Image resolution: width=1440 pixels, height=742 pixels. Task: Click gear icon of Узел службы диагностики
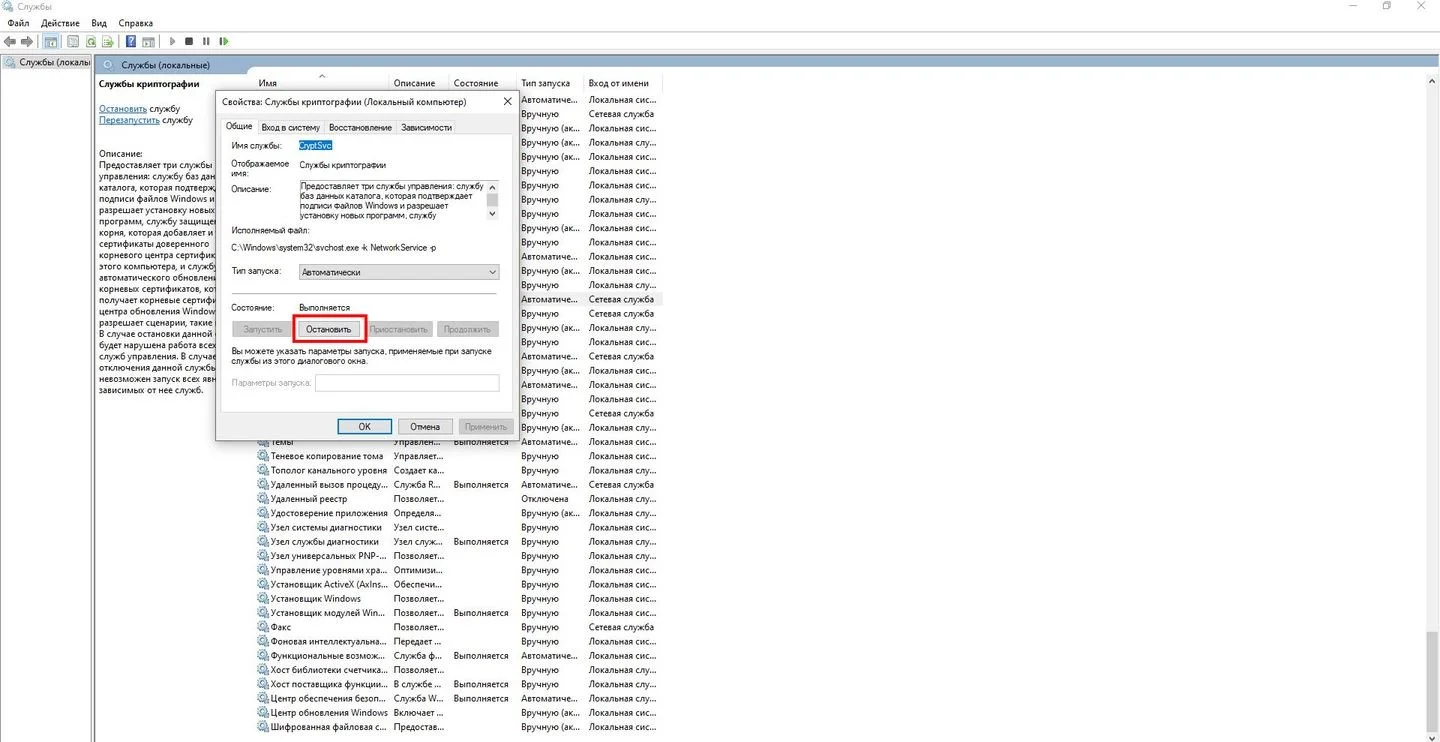(x=263, y=541)
